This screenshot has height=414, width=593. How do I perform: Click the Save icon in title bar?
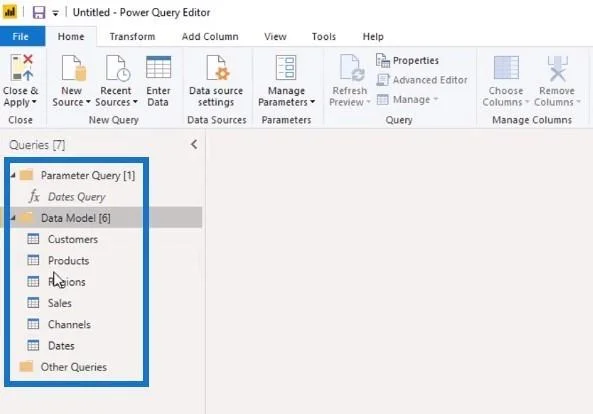tap(39, 12)
